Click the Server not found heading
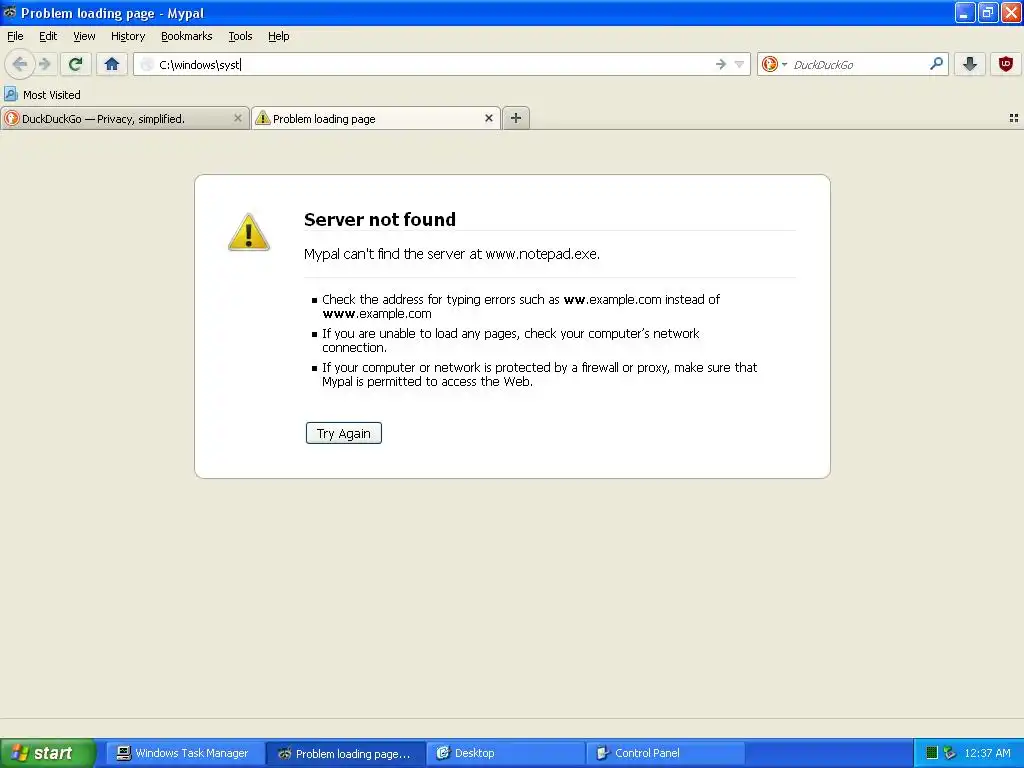Screen dimensions: 1024x768 (x=380, y=219)
